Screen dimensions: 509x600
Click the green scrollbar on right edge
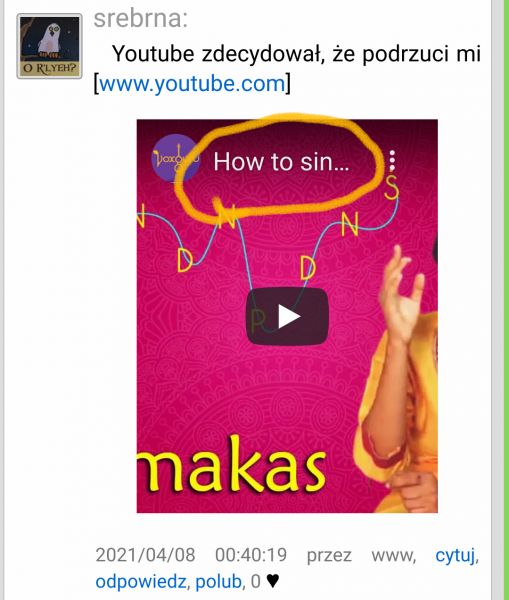506,300
